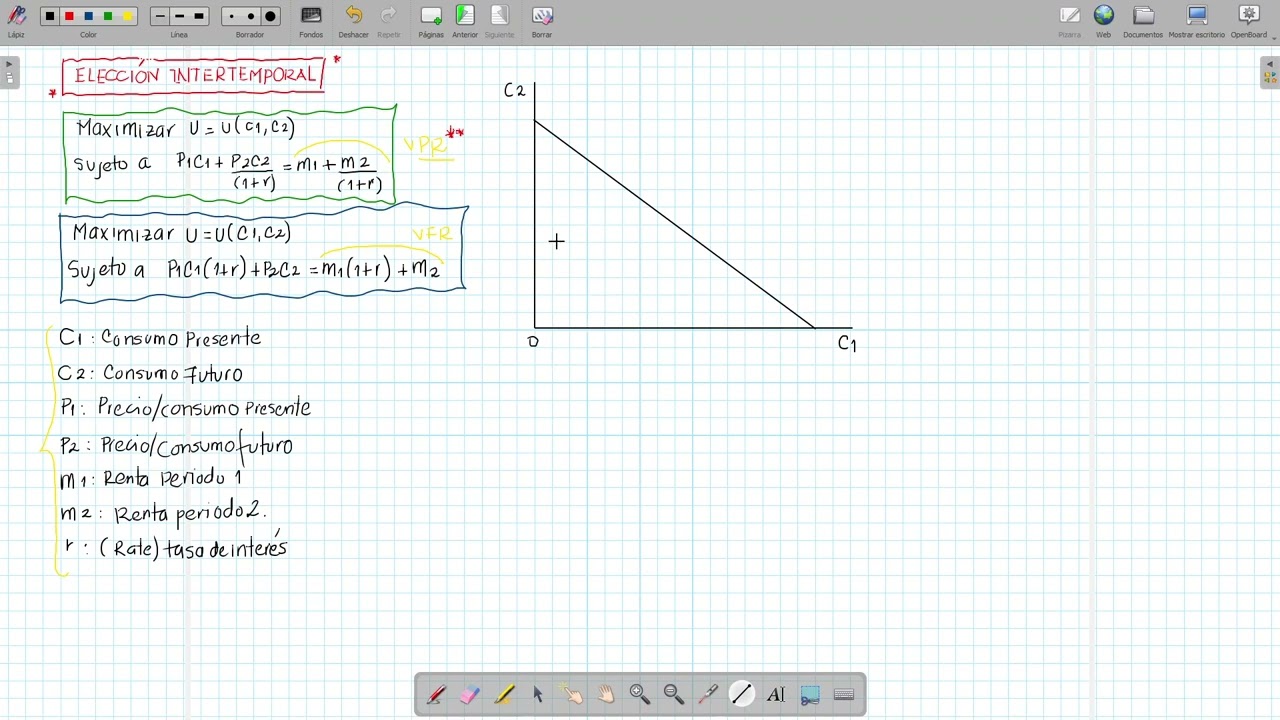Choose the thin line width
Image resolution: width=1280 pixels, height=720 pixels.
pyautogui.click(x=160, y=16)
